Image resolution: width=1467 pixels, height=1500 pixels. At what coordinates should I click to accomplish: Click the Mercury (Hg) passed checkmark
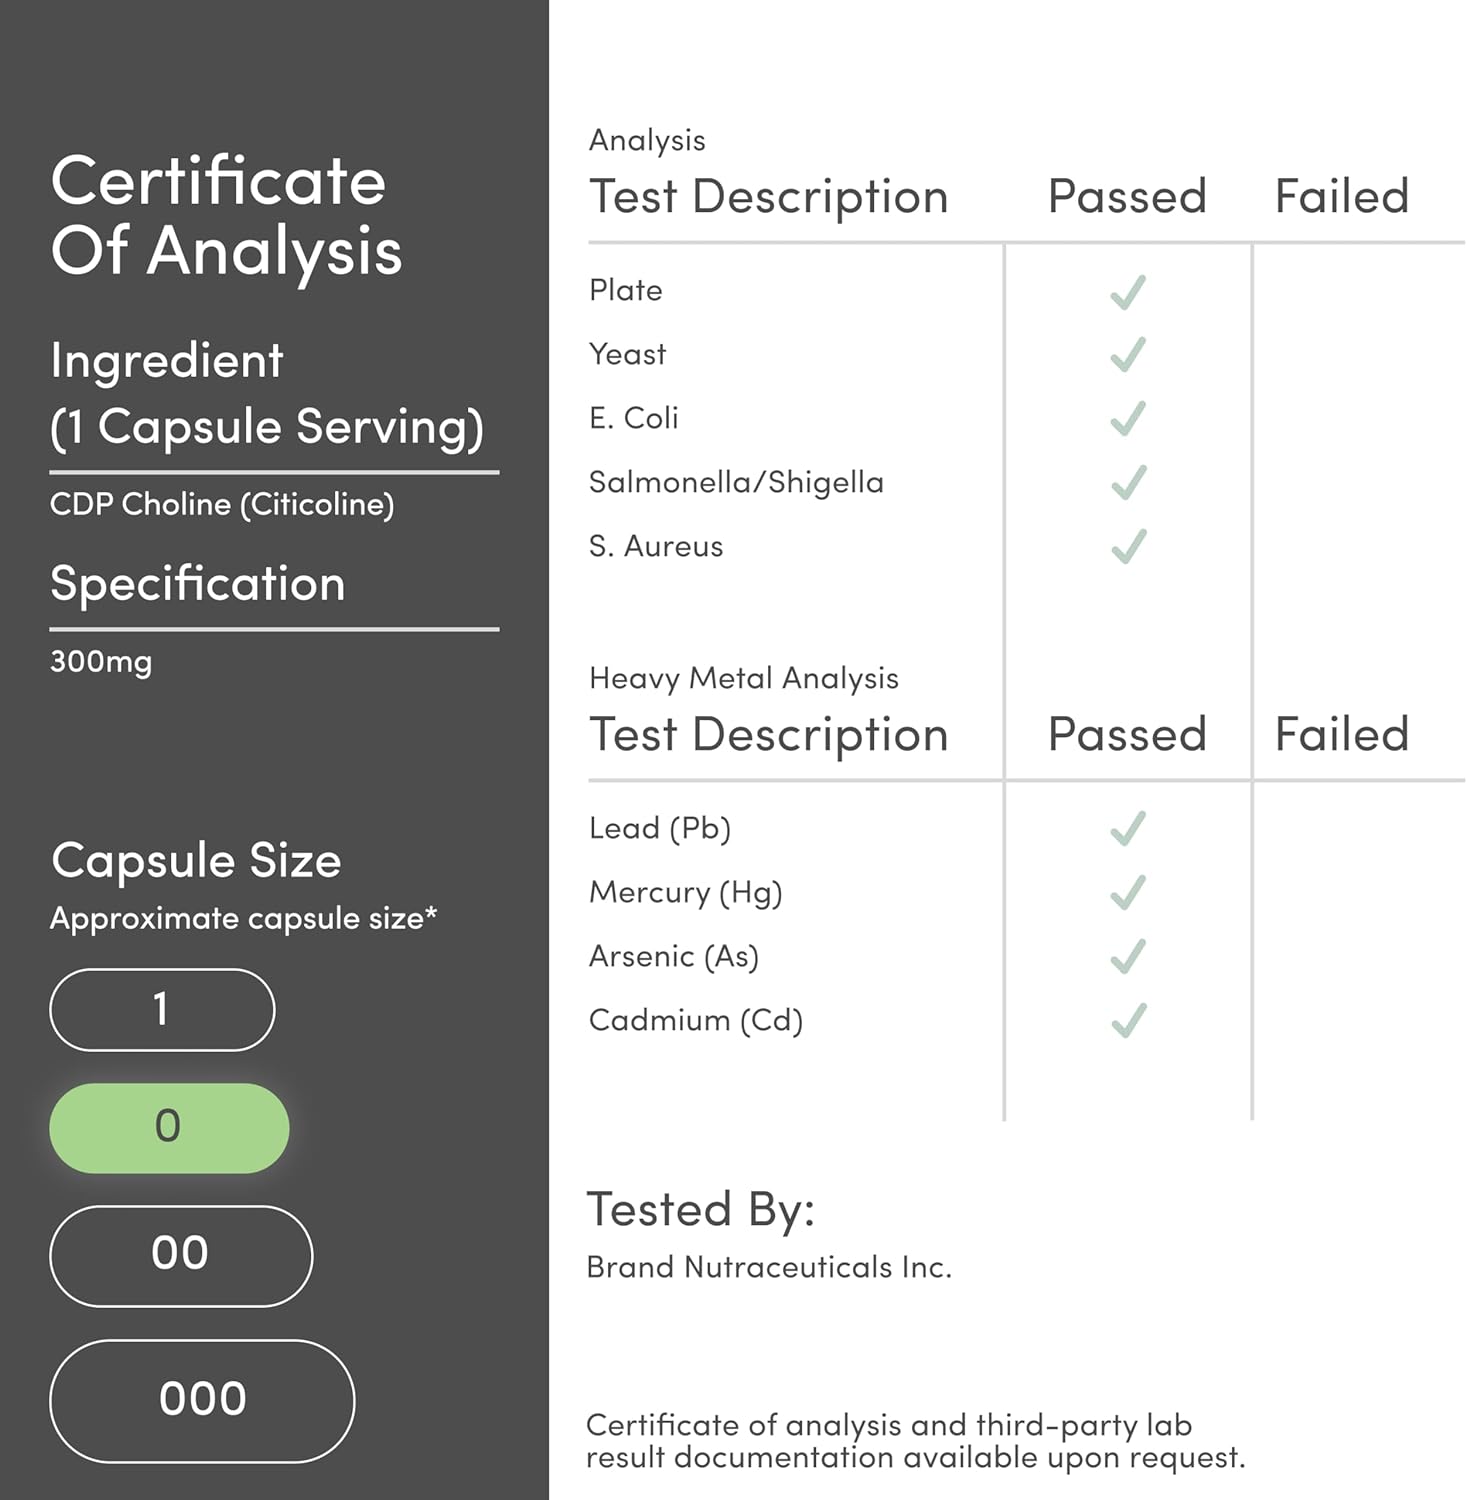[1128, 893]
